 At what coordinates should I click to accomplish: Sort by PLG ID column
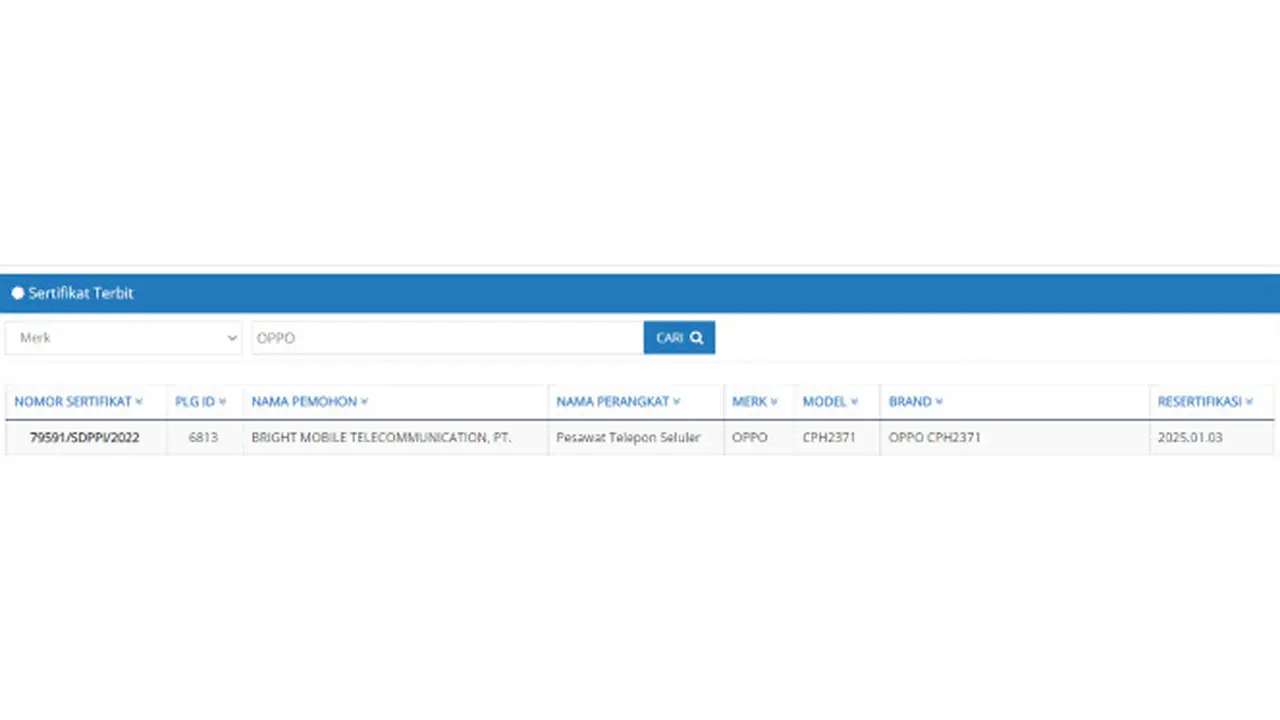click(x=200, y=402)
